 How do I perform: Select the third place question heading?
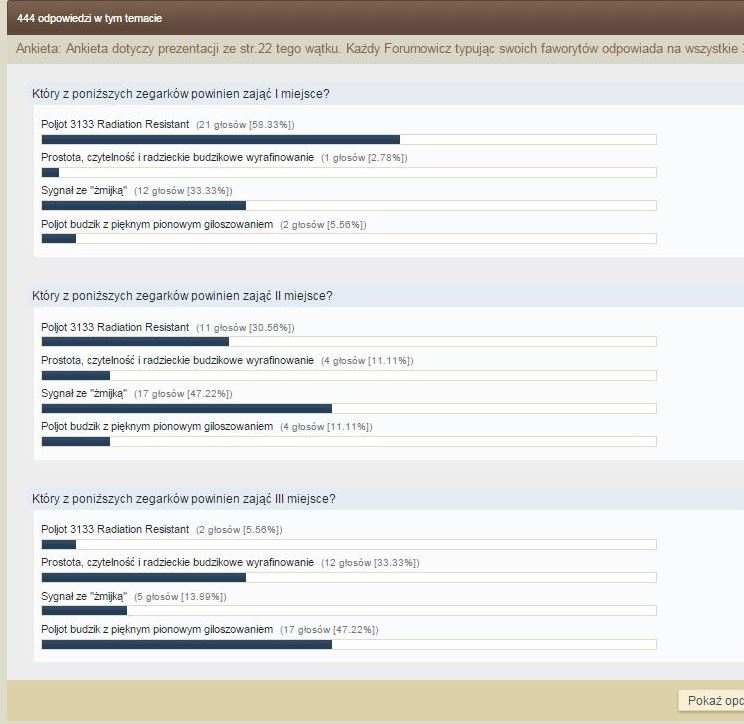tap(184, 498)
